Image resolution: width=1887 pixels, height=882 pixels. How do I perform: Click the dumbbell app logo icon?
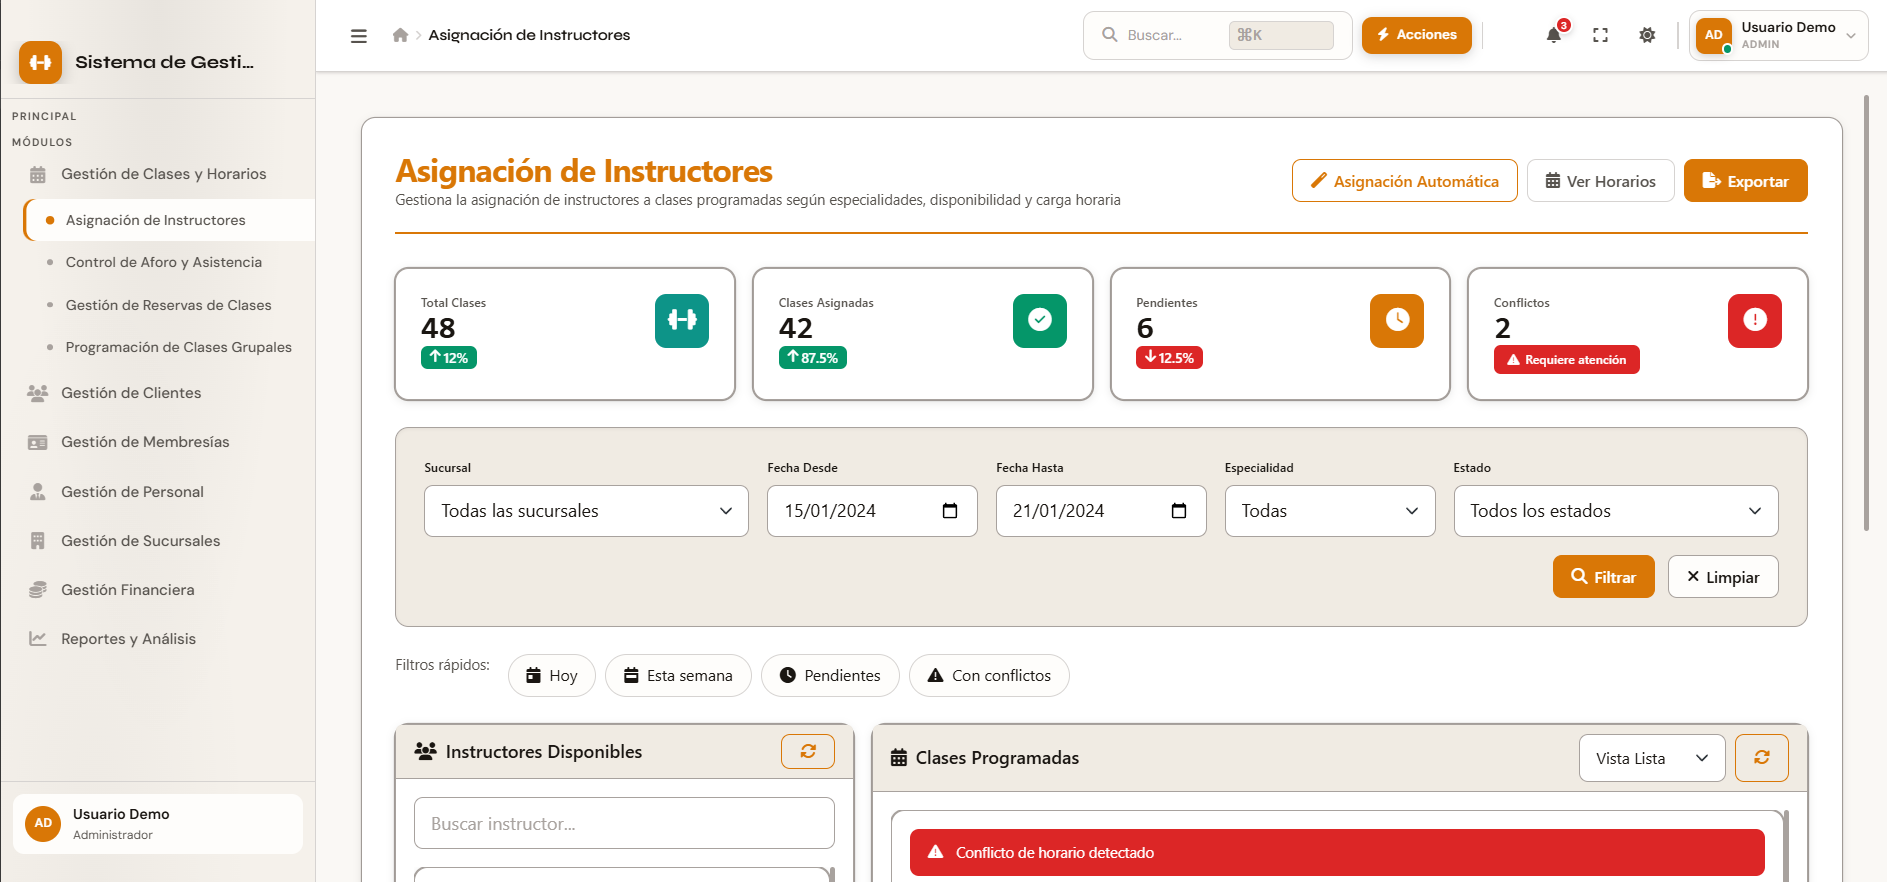point(40,62)
